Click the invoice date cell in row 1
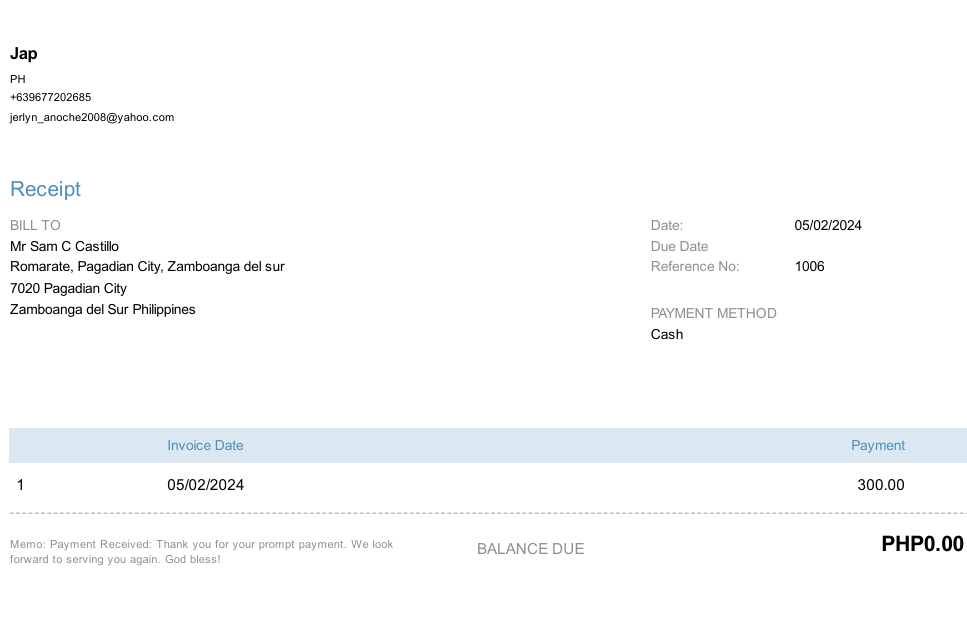The height and width of the screenshot is (634, 967). point(205,485)
